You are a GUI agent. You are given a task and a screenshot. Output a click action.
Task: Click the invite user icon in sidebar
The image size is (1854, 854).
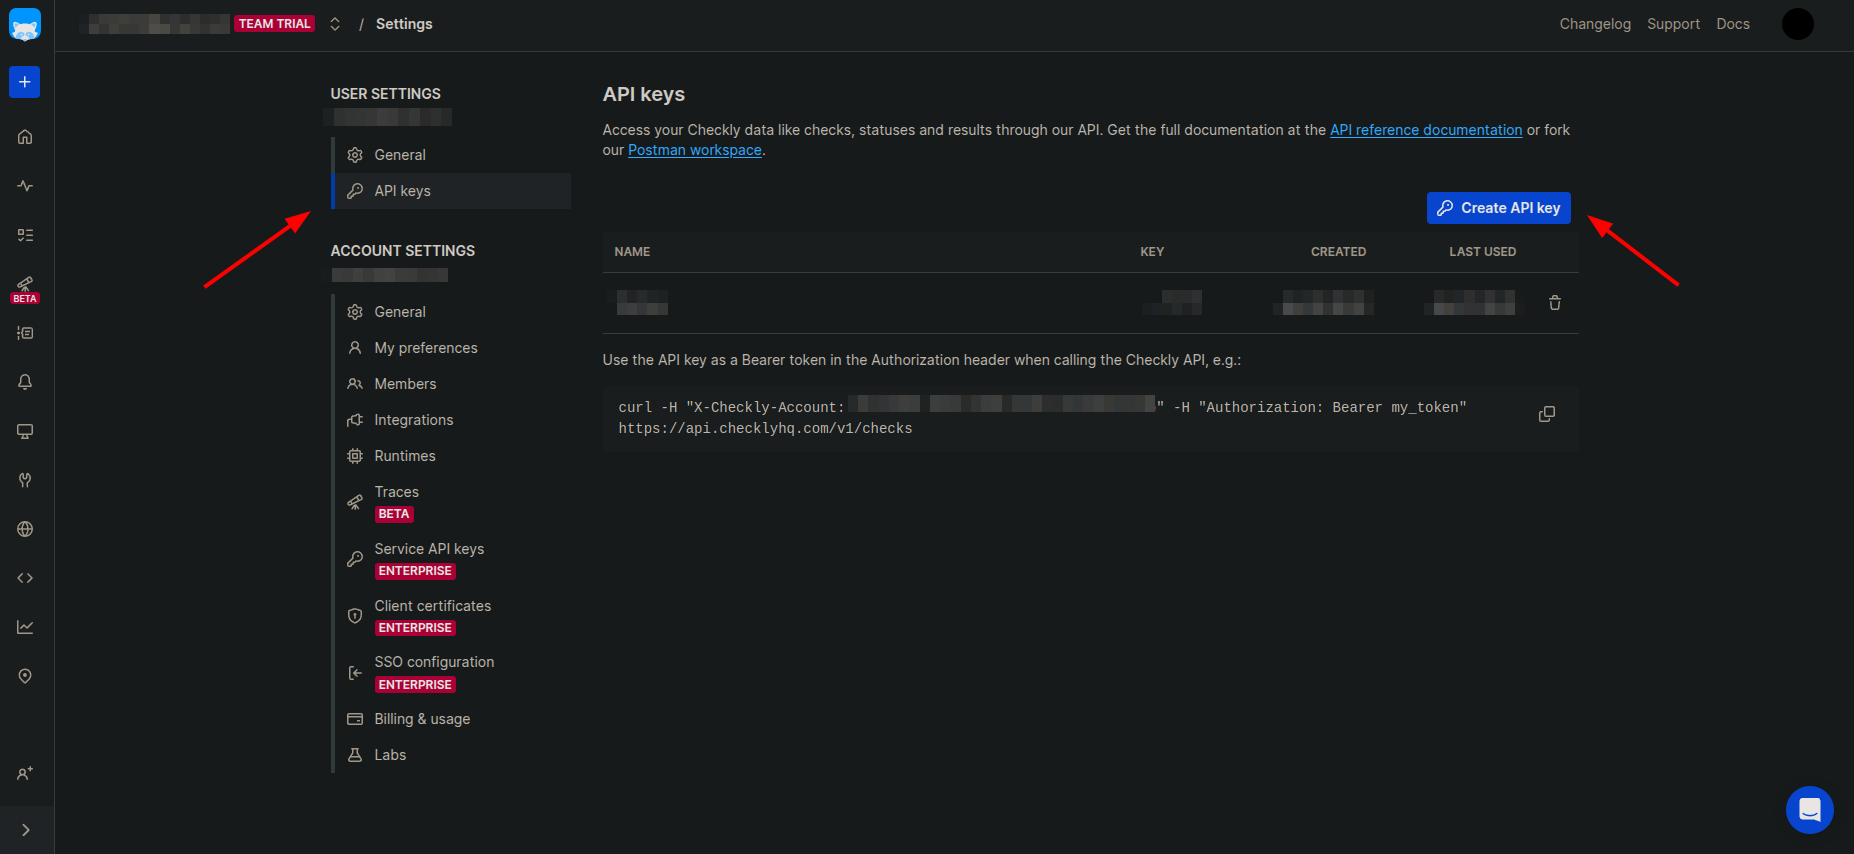25,774
